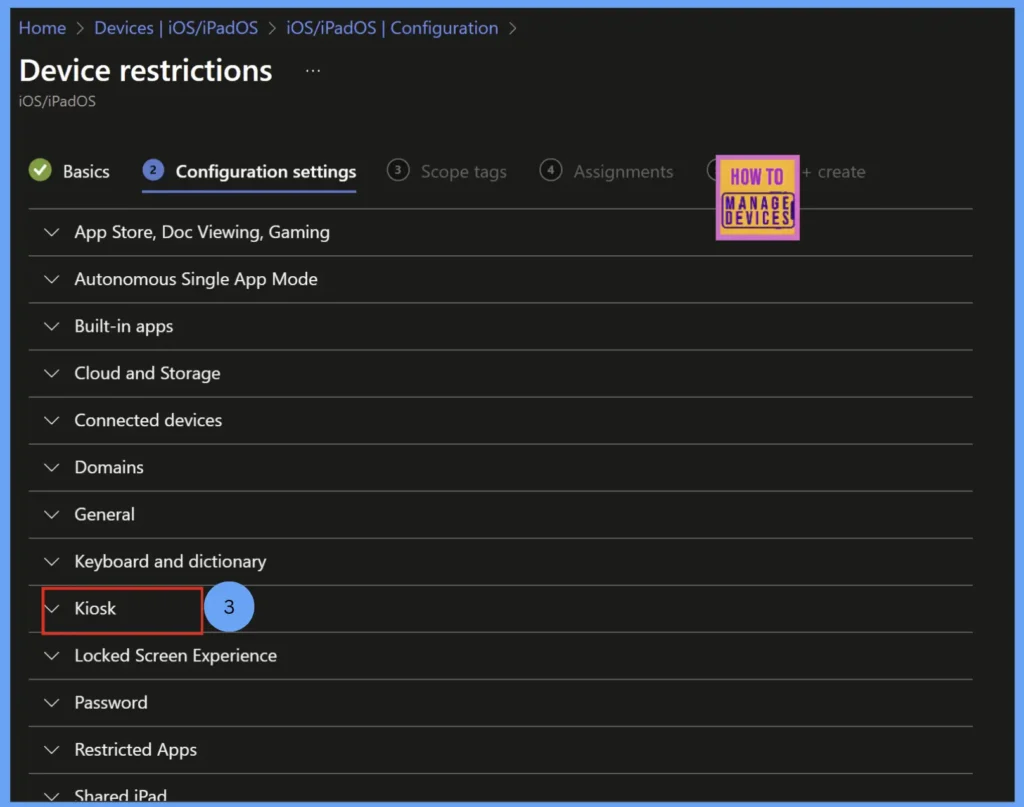1024x807 pixels.
Task: Click the step 4 circle icon
Action: 551,170
